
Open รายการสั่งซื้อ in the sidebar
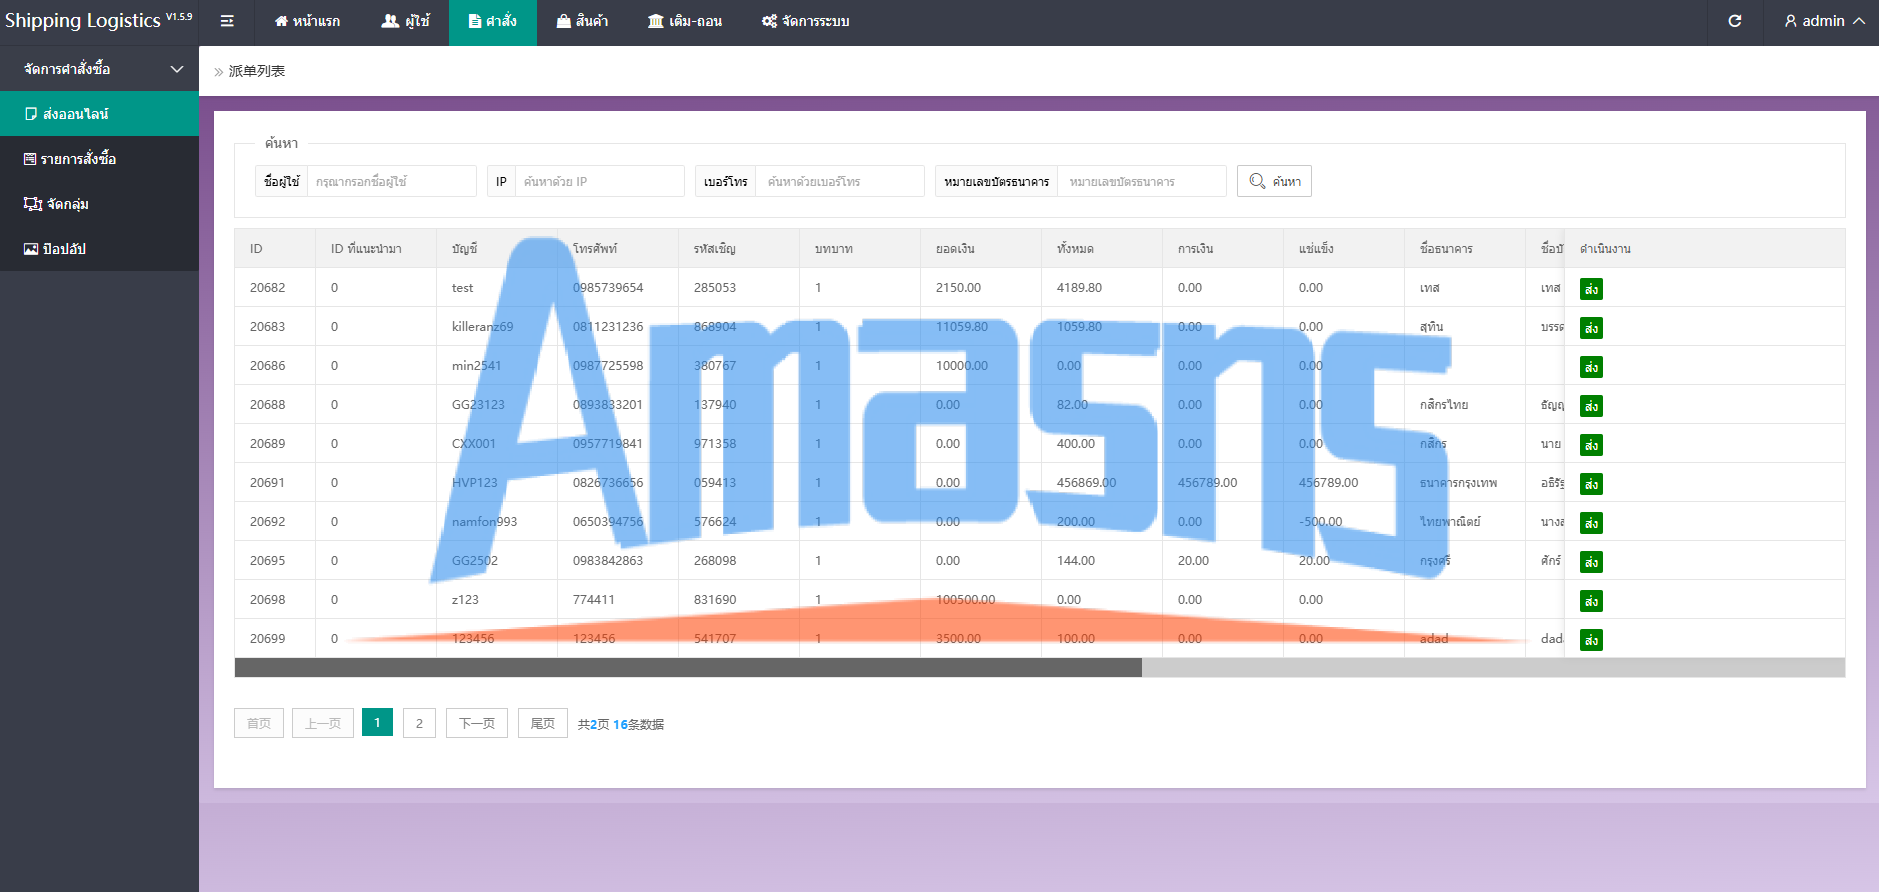click(99, 159)
